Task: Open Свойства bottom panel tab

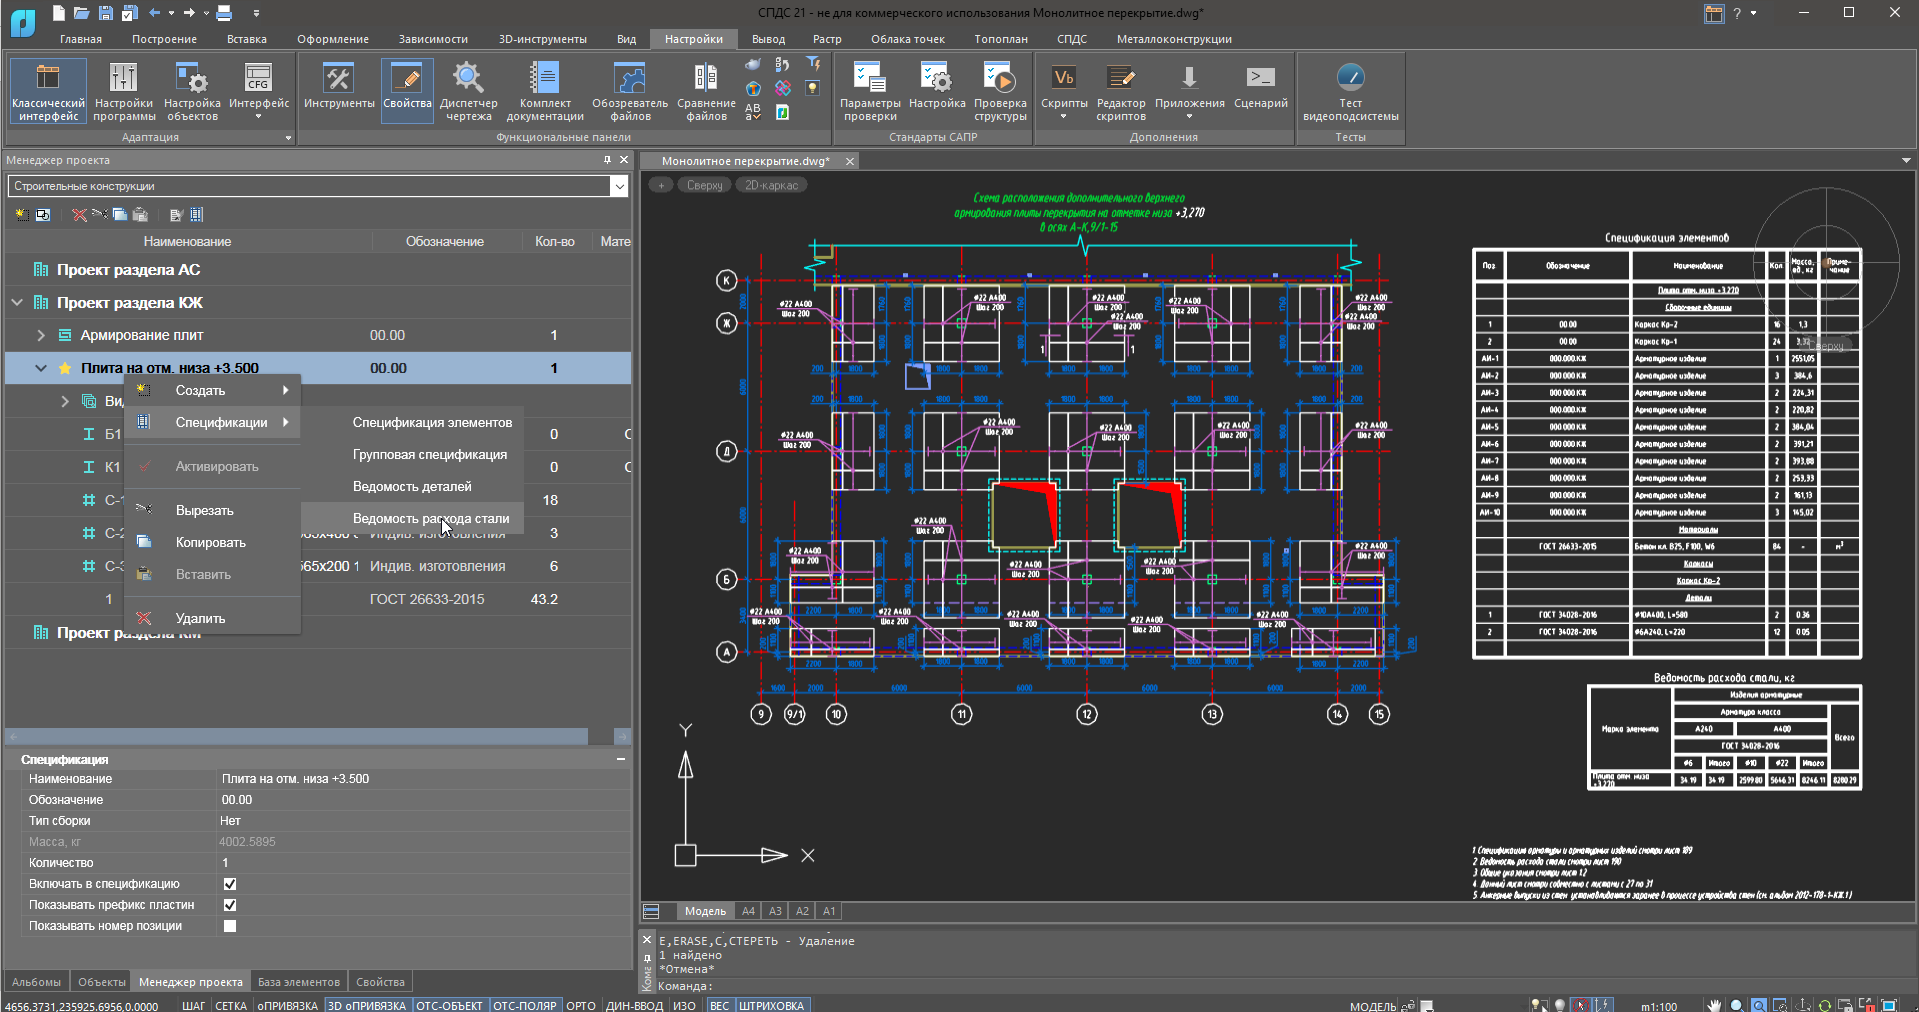Action: [x=380, y=982]
